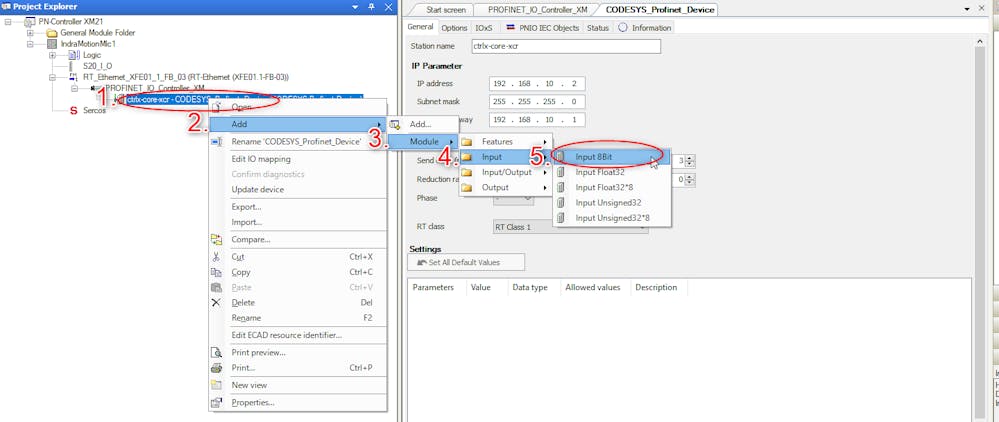Choose Print preview... in context menu
Screen dimensions: 999x422
[298, 353]
